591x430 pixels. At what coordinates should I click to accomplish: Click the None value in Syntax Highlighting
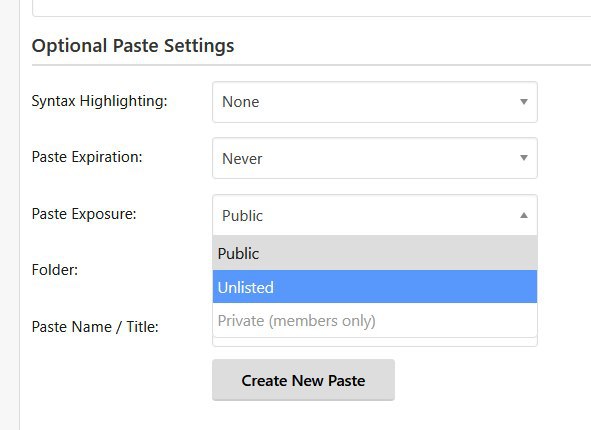tap(240, 102)
